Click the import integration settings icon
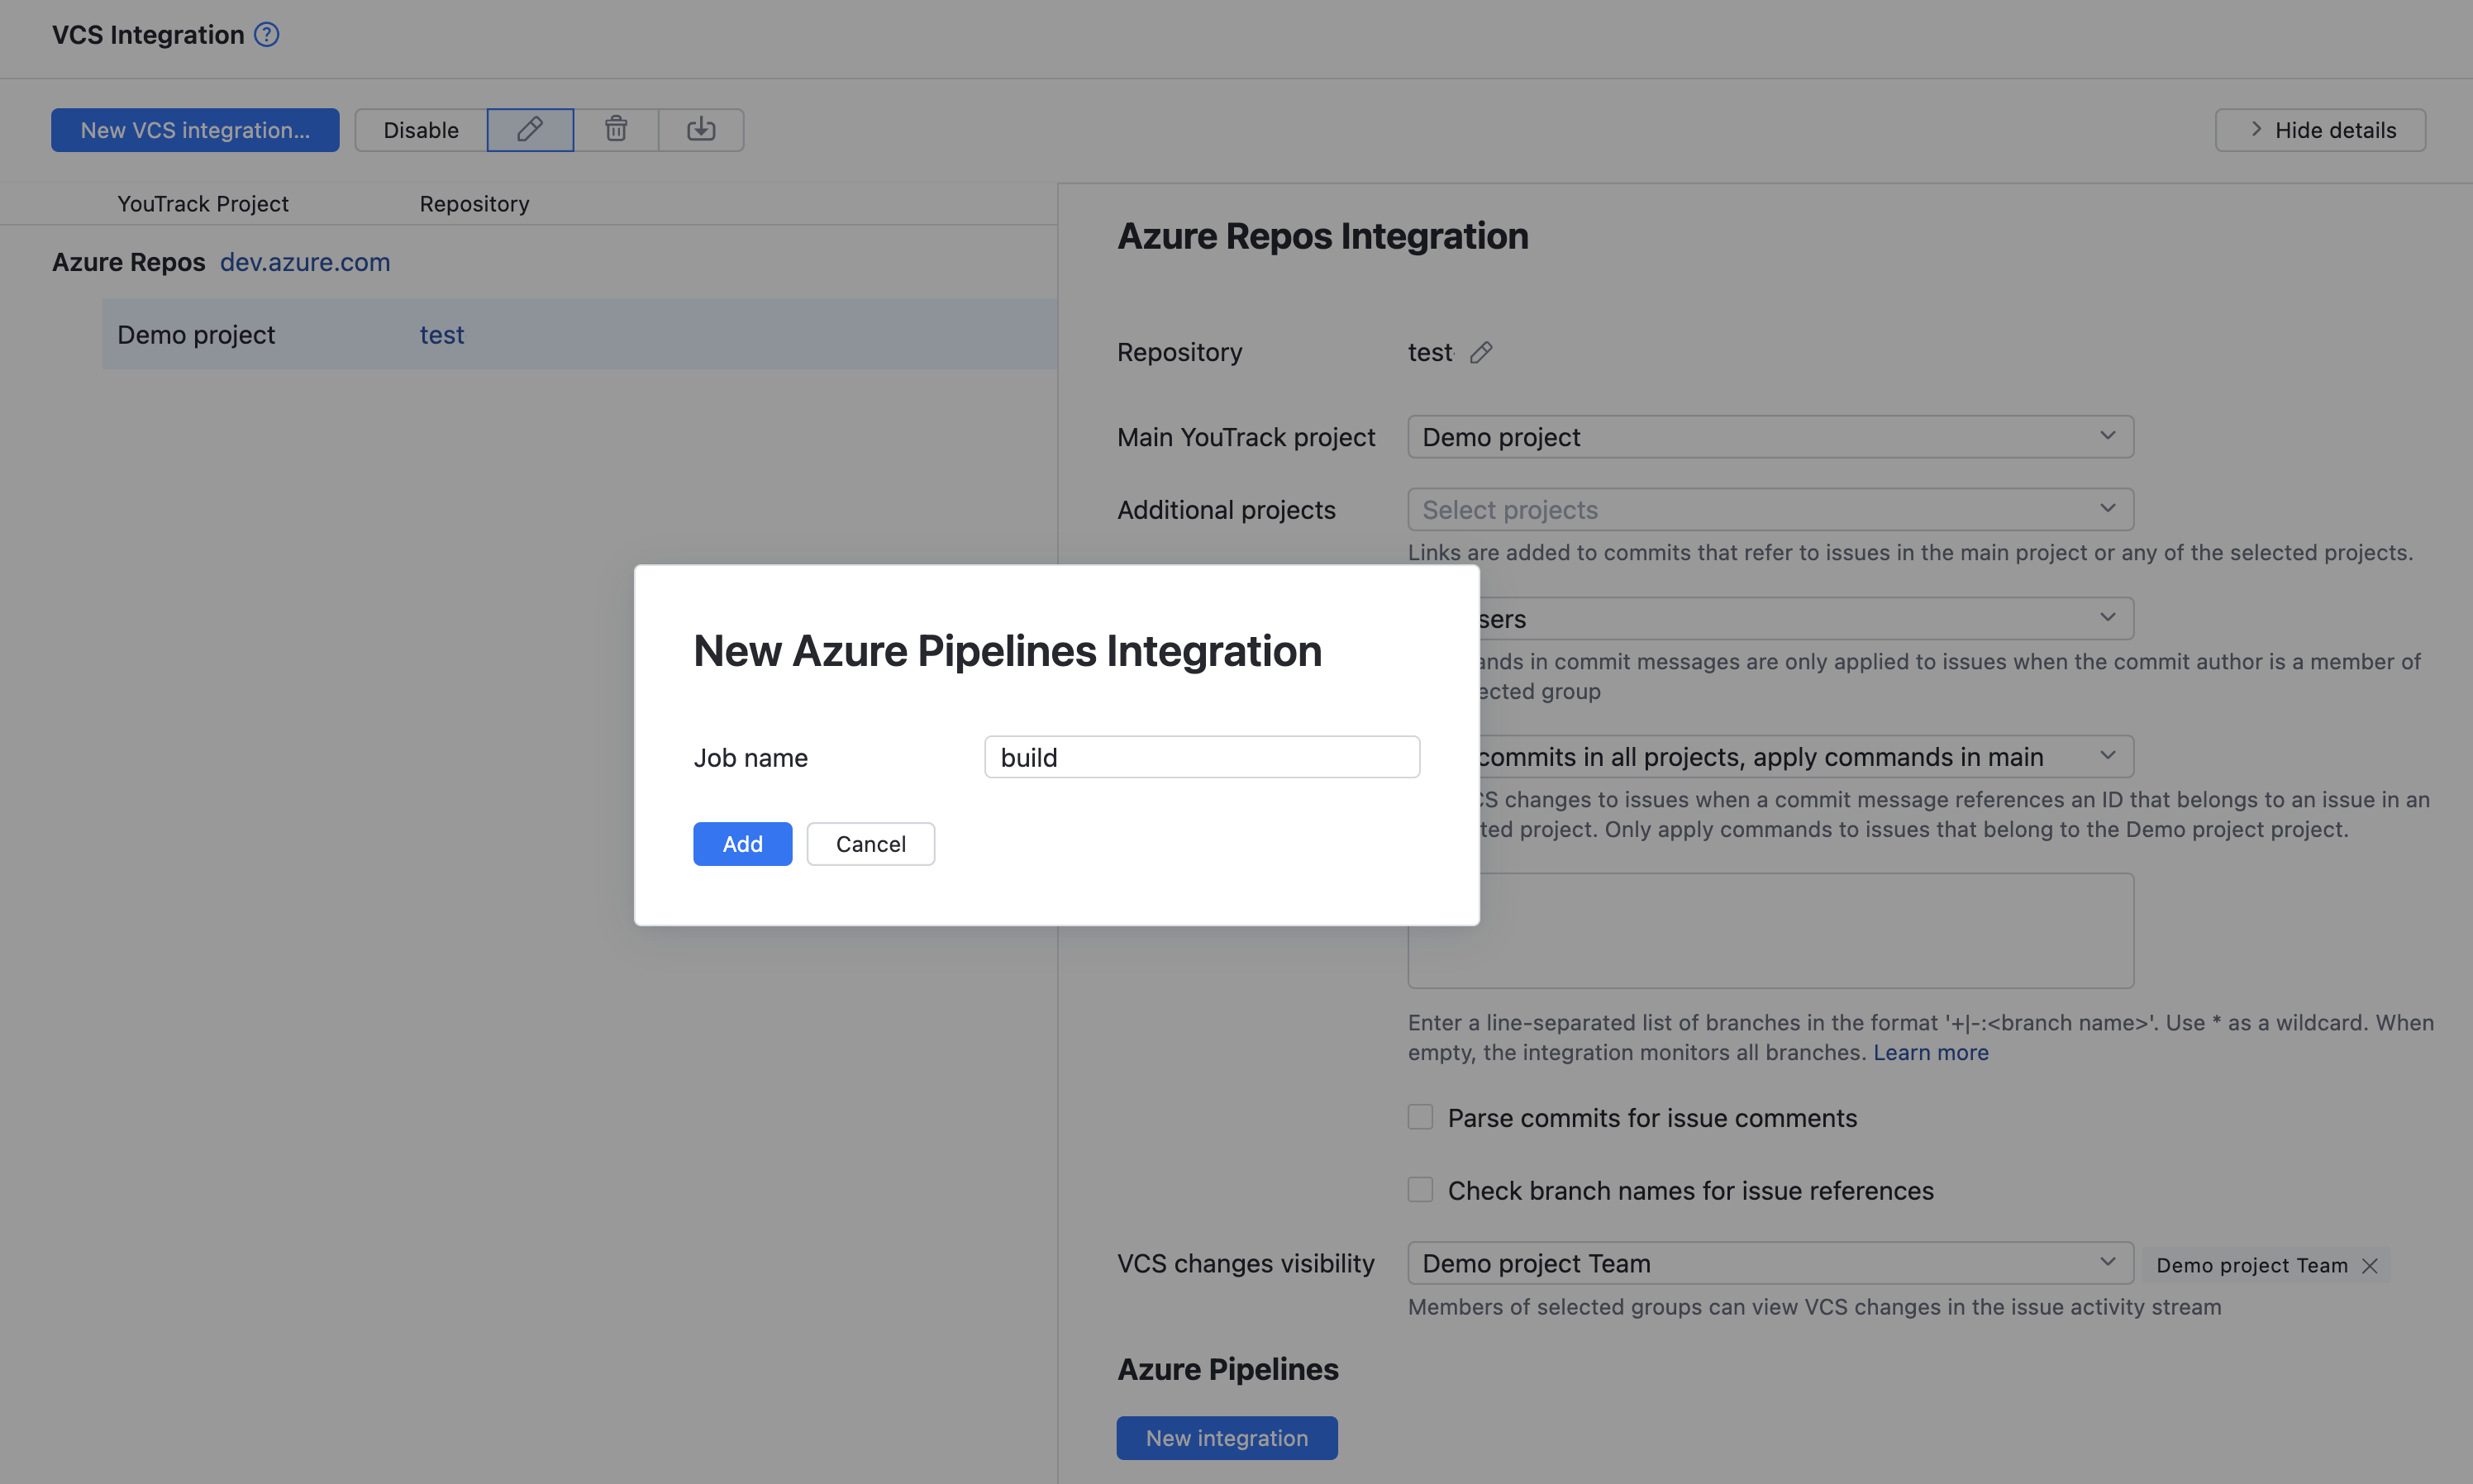This screenshot has height=1484, width=2473. click(701, 129)
